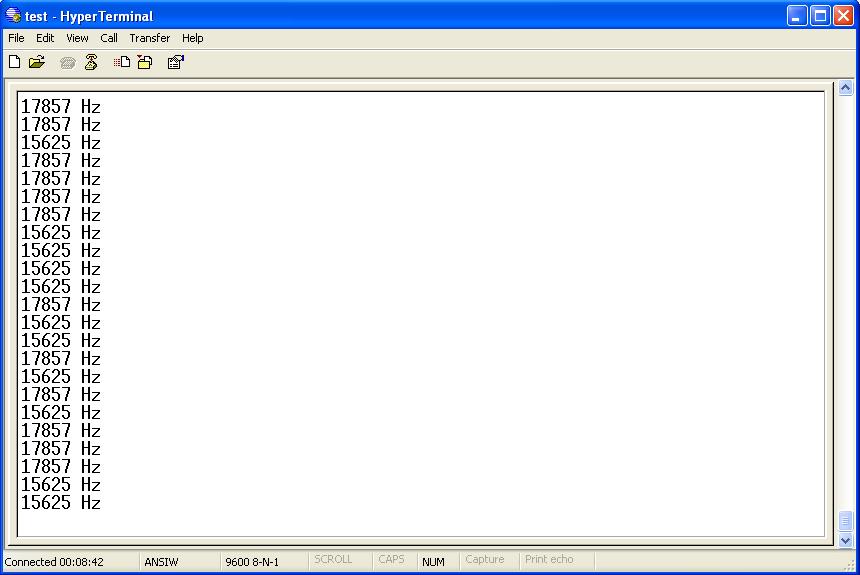This screenshot has height=575, width=860.
Task: Click the Receive file toolbar icon
Action: pyautogui.click(x=145, y=62)
